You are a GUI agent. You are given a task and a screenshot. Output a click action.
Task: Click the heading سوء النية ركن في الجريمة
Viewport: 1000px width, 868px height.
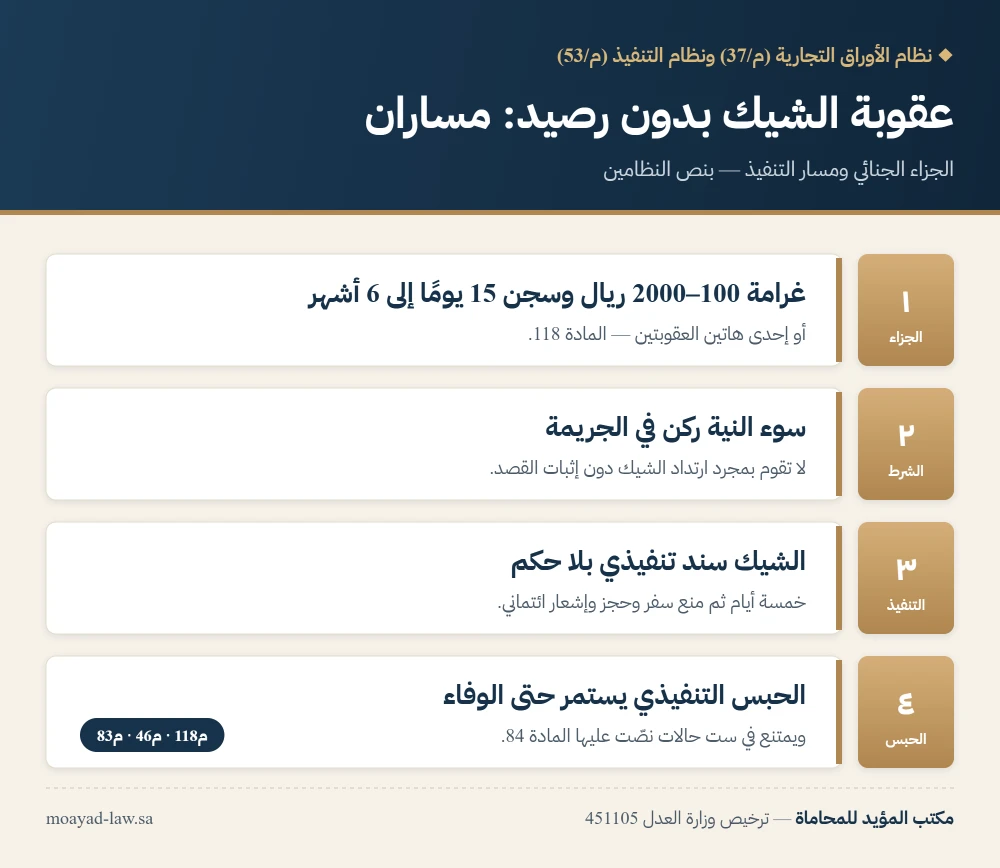675,428
